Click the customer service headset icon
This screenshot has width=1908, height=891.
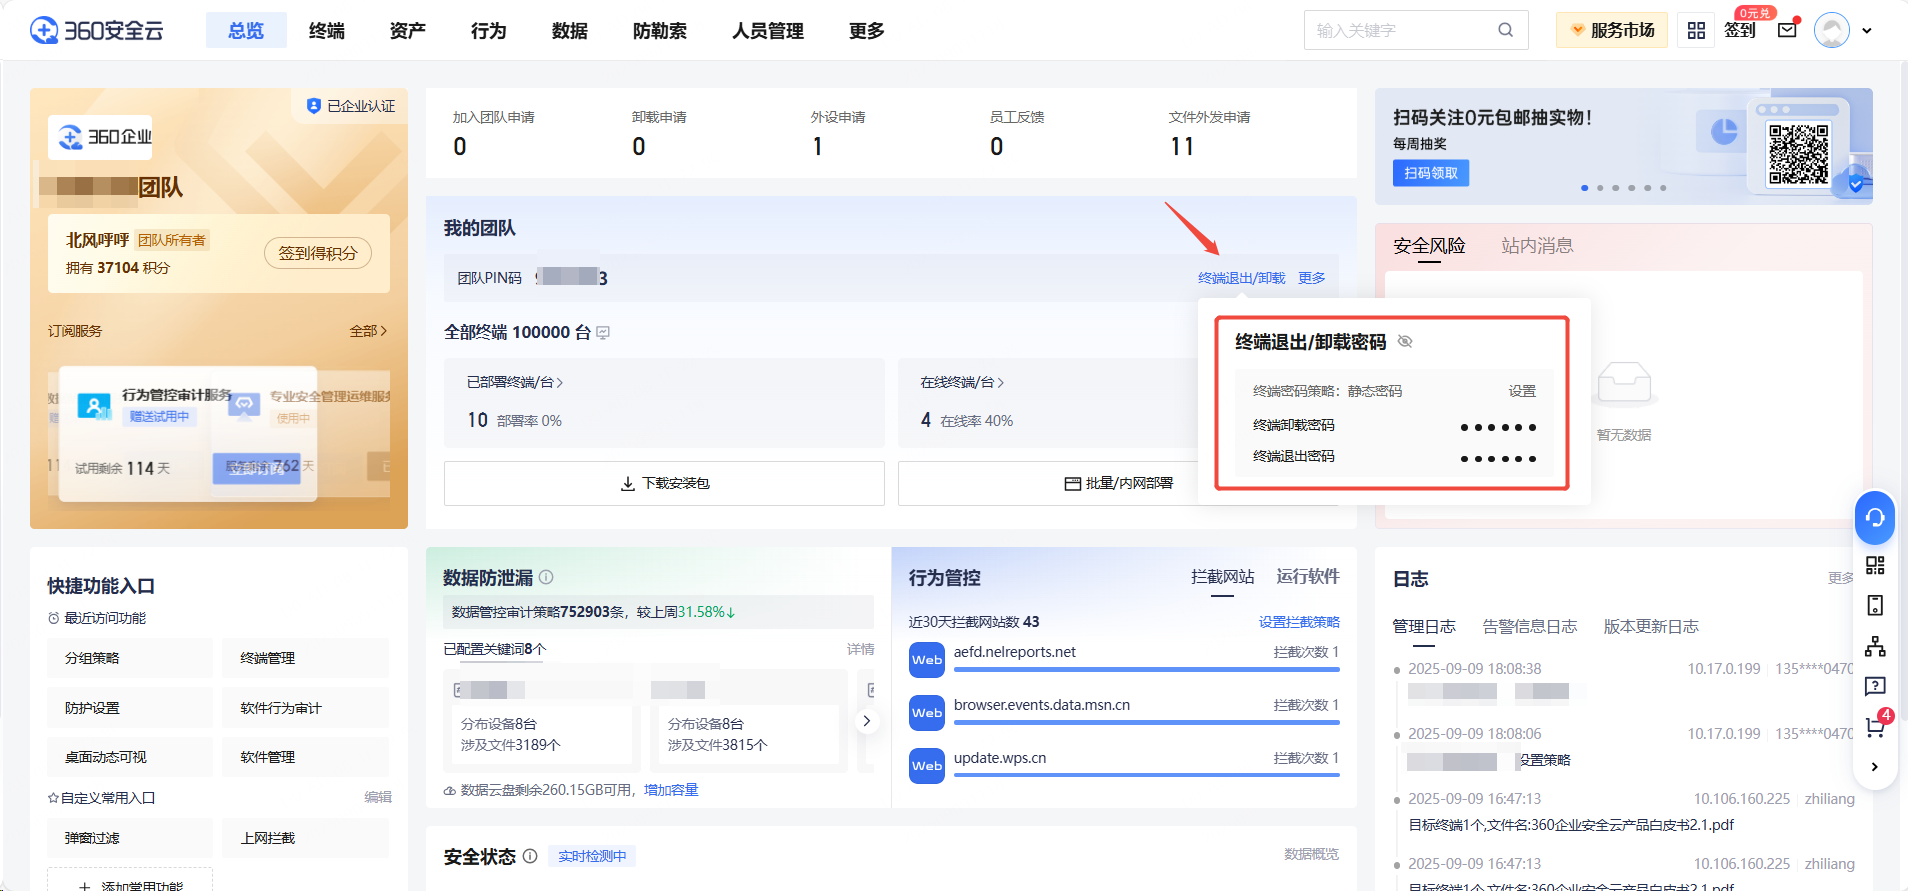click(x=1875, y=517)
